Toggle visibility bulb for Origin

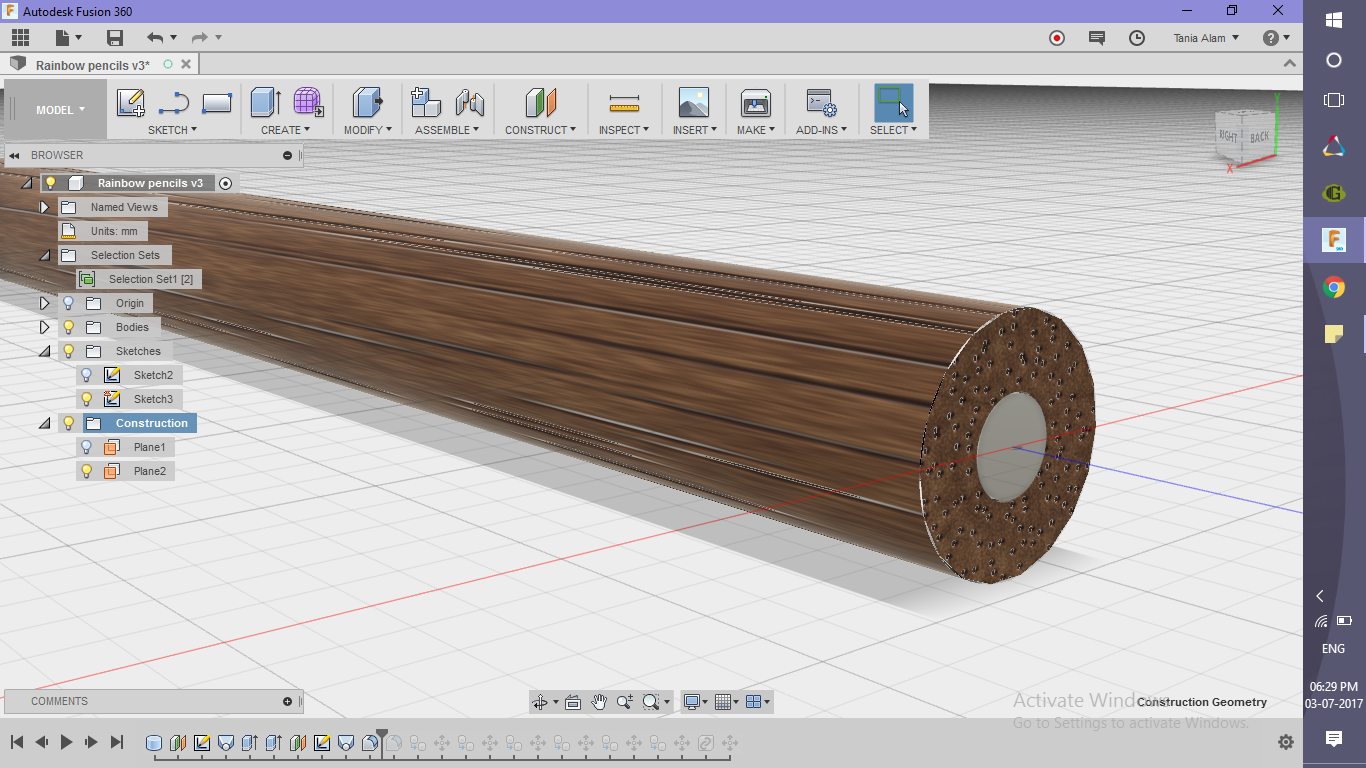click(69, 303)
